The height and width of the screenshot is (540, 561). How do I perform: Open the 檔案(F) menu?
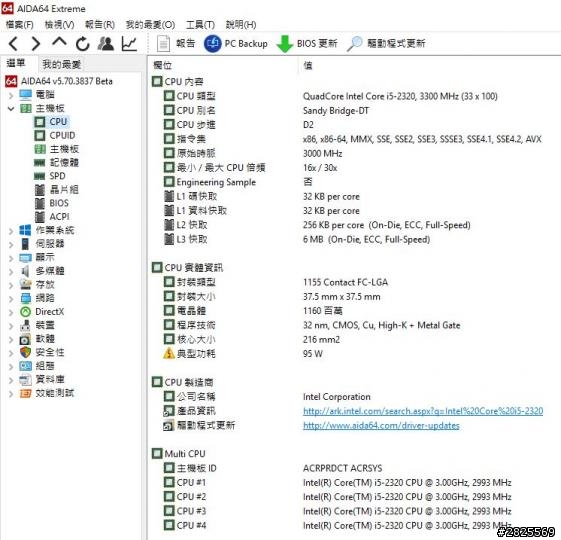20,25
